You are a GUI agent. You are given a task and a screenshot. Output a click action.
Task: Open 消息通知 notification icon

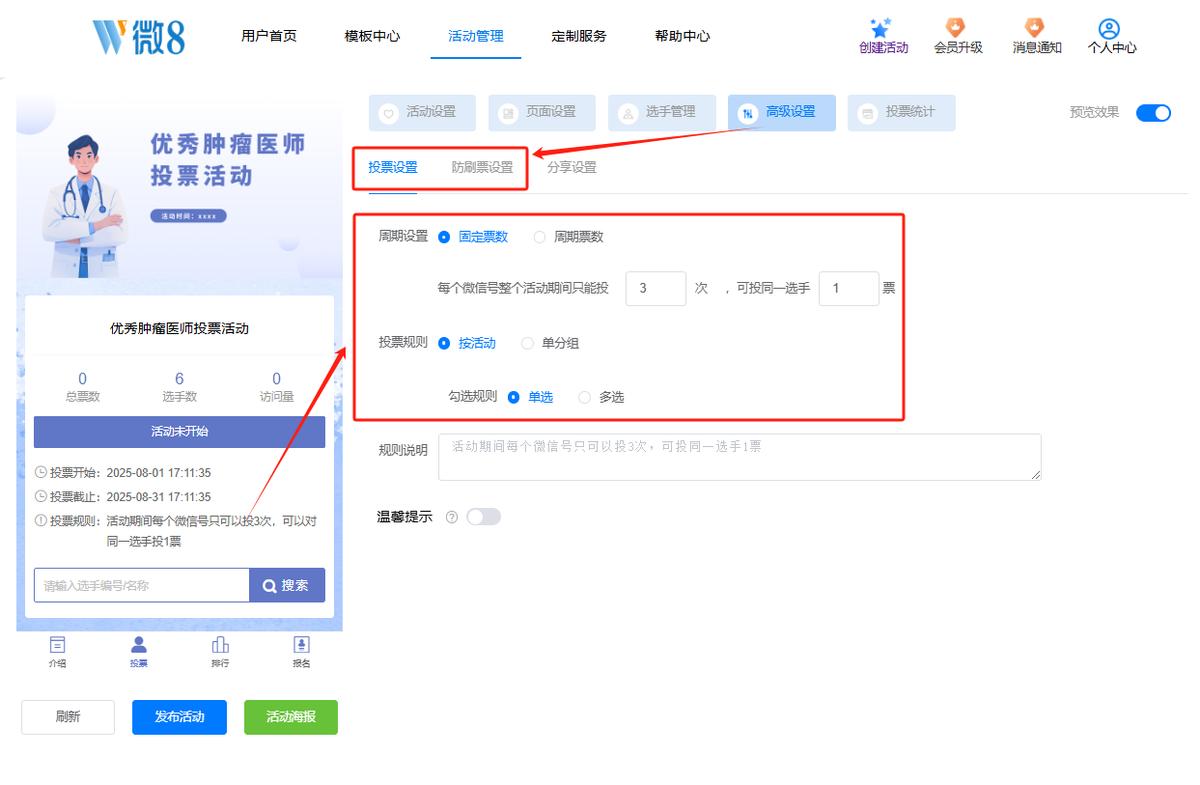click(1034, 28)
